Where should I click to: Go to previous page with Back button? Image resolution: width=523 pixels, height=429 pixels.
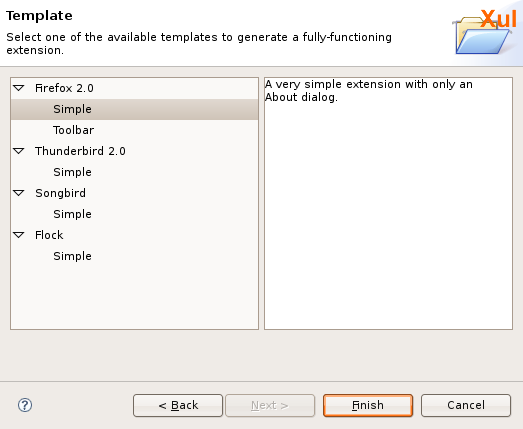point(178,406)
